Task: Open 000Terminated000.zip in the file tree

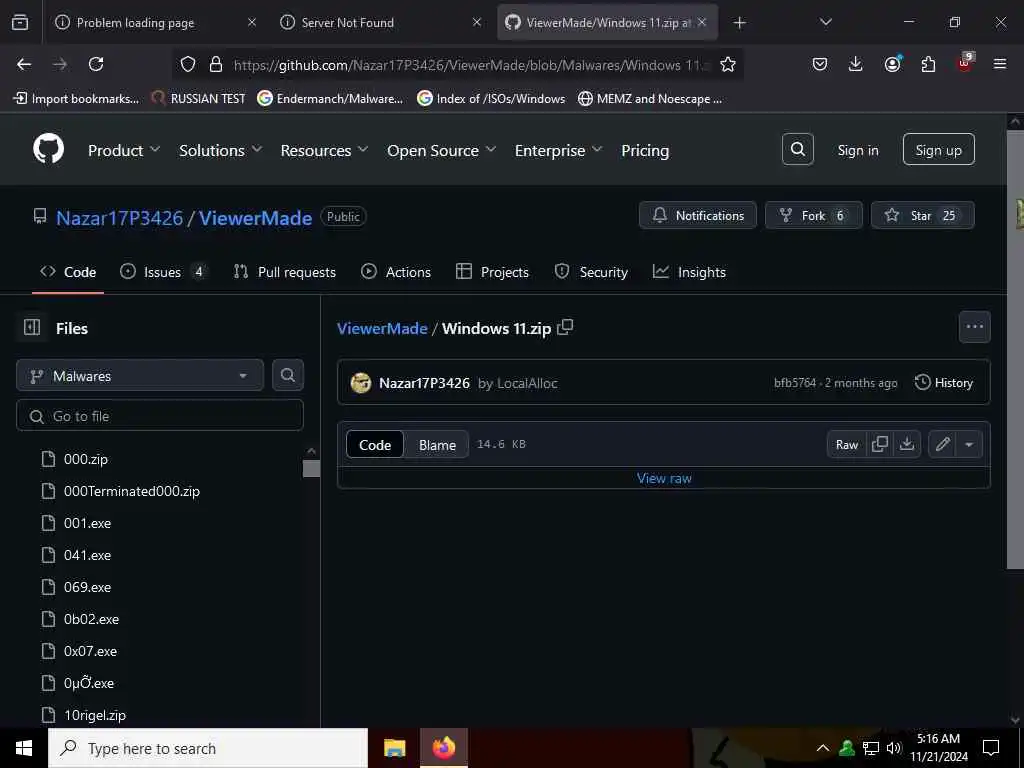Action: click(132, 491)
